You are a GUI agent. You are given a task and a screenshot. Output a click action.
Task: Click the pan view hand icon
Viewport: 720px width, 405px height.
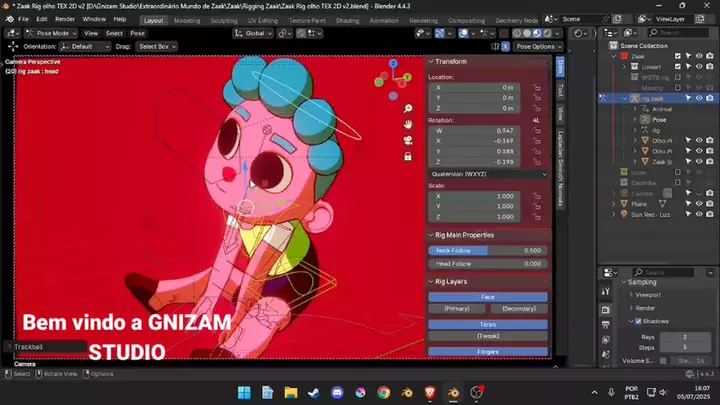coord(408,124)
